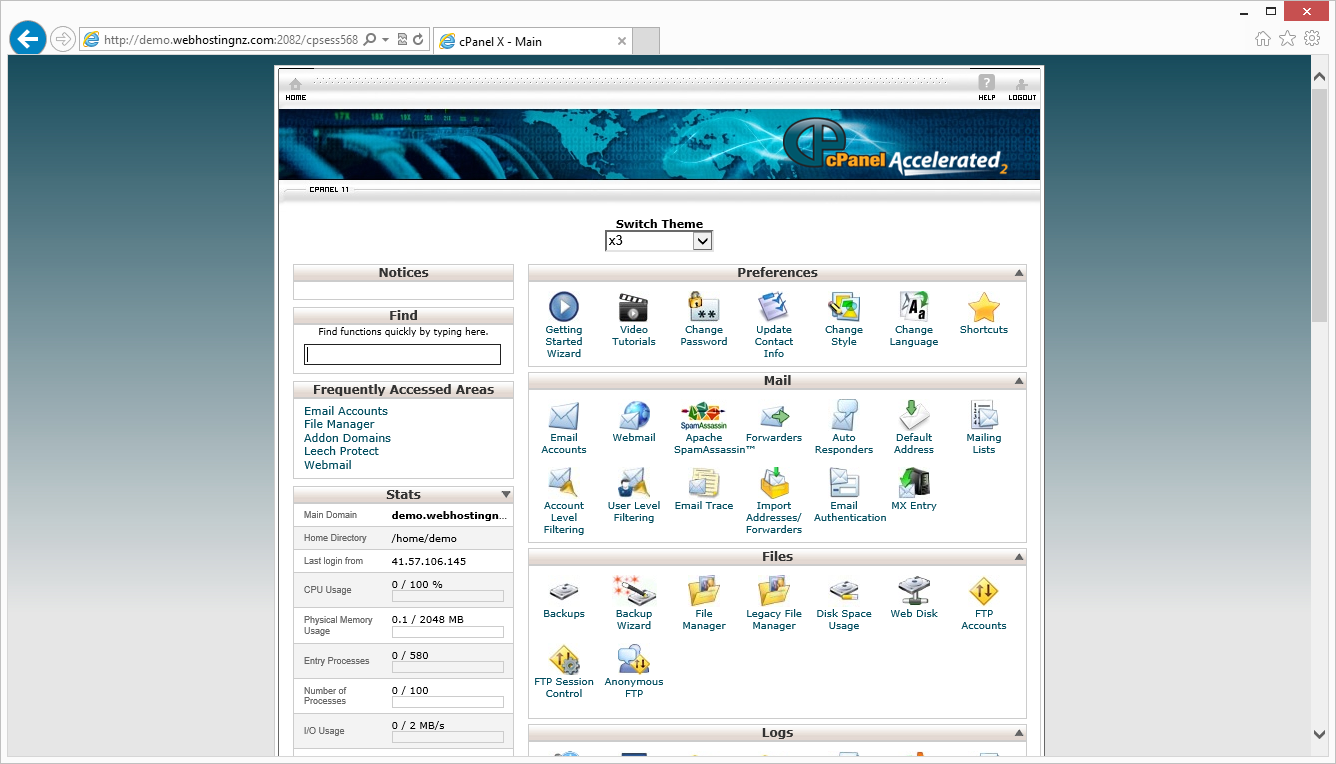1336x764 pixels.
Task: Click the Video Tutorials icon
Action: click(x=634, y=308)
